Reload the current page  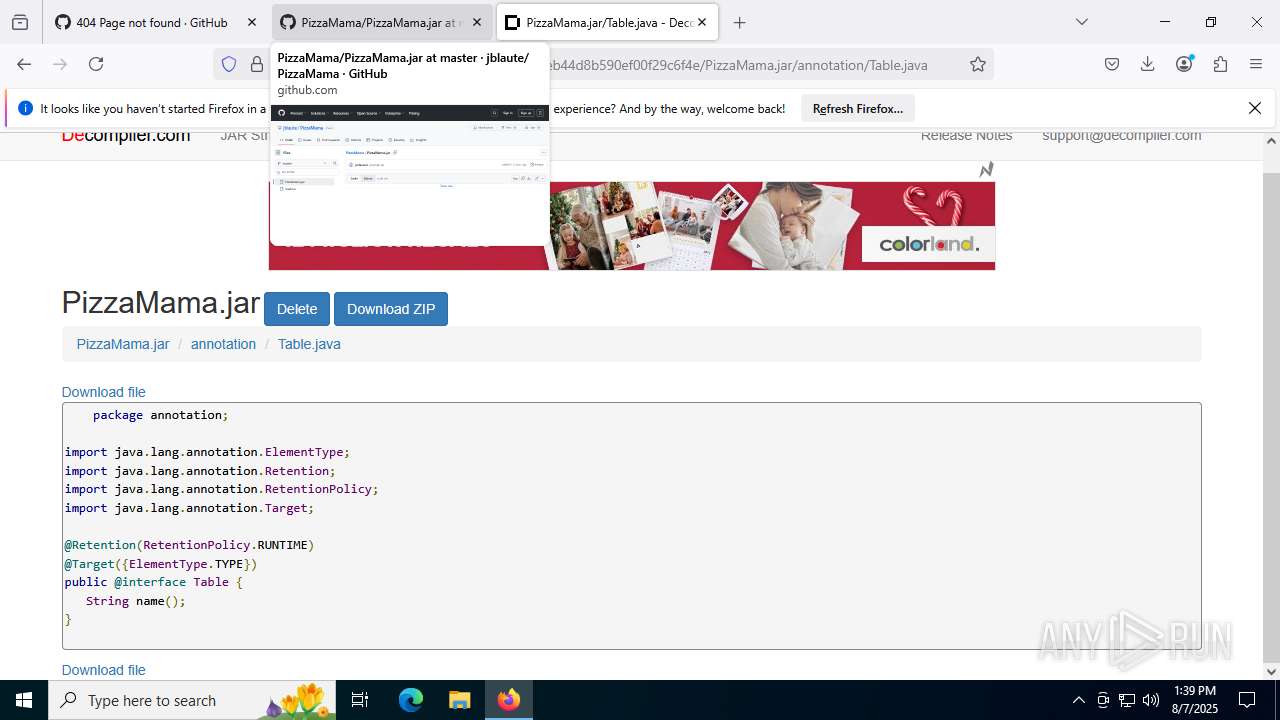coord(96,64)
